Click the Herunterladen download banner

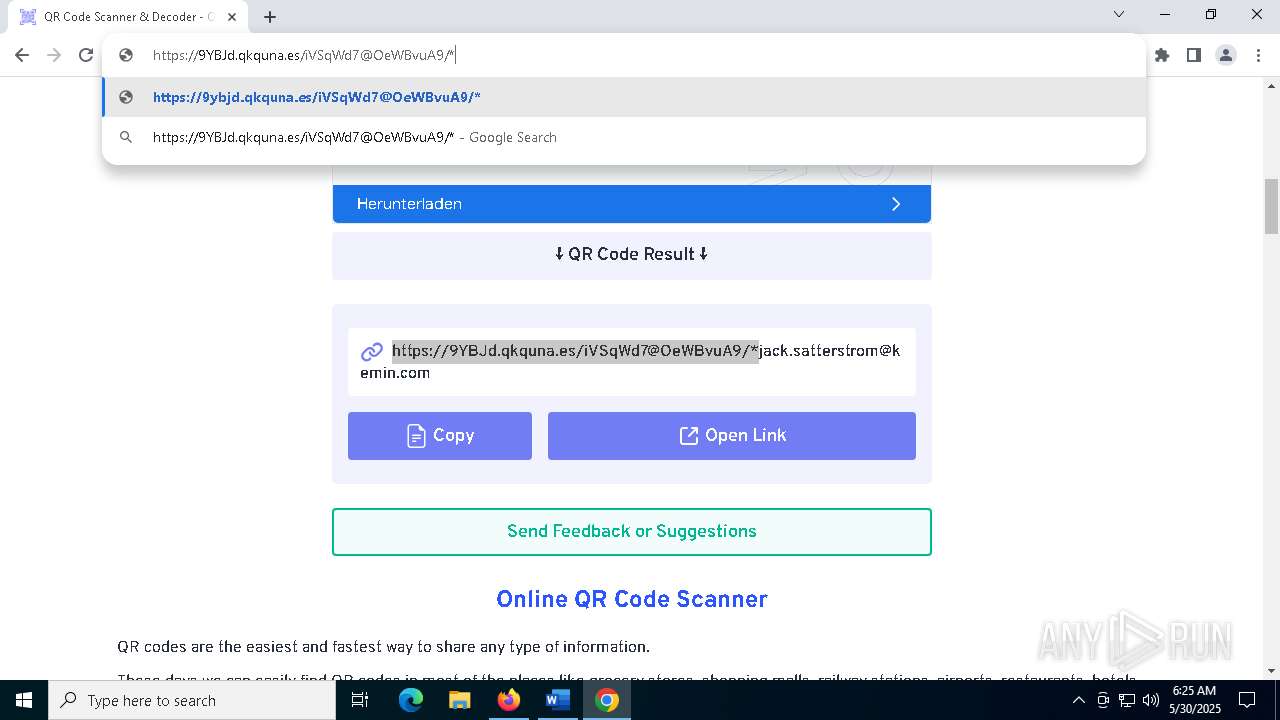point(631,203)
